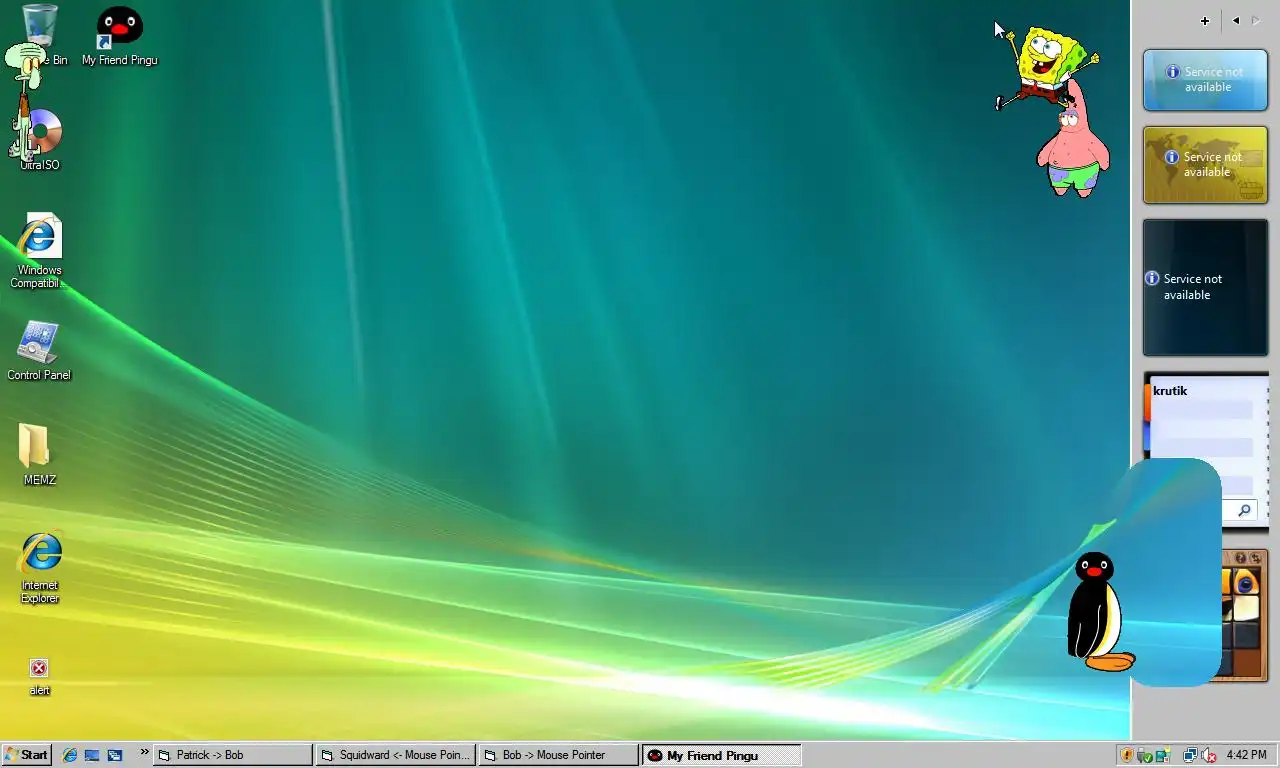
Task: Click the gold world map gadget
Action: (1205, 165)
